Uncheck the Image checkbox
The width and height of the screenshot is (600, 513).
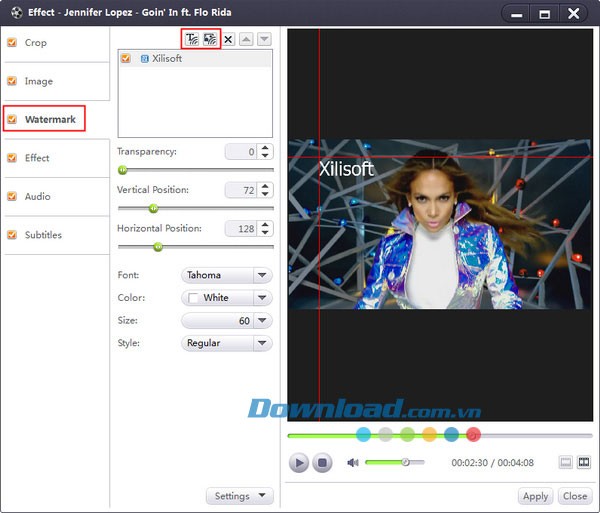click(x=12, y=81)
